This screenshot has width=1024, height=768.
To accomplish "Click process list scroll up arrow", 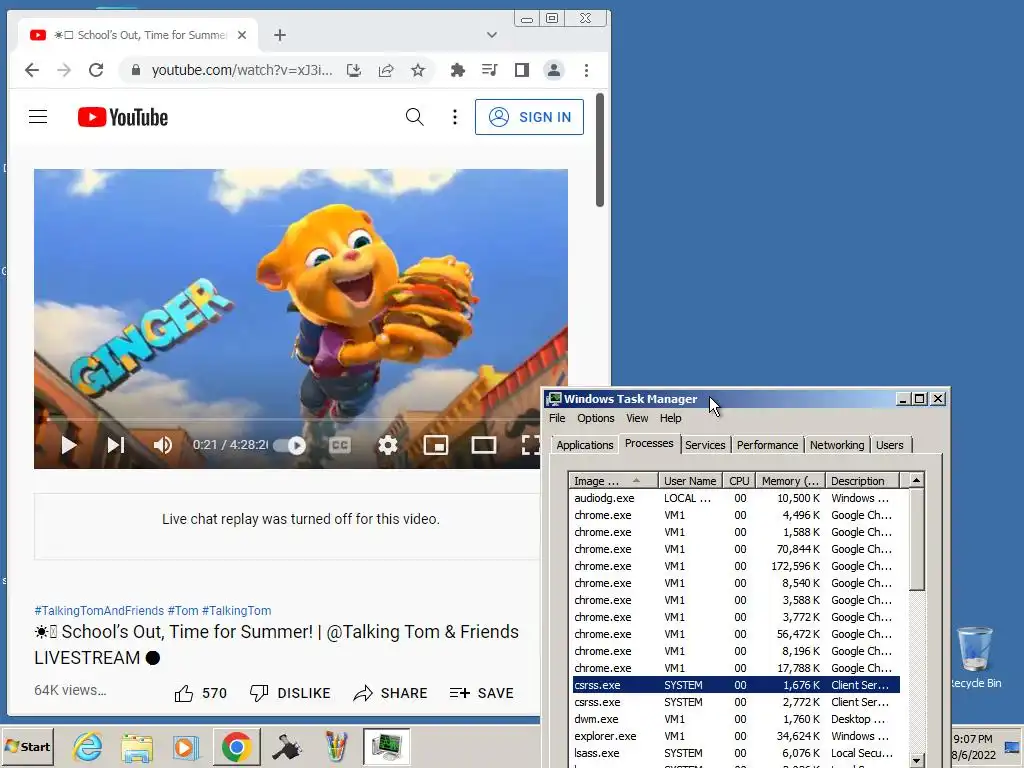I will coord(917,481).
